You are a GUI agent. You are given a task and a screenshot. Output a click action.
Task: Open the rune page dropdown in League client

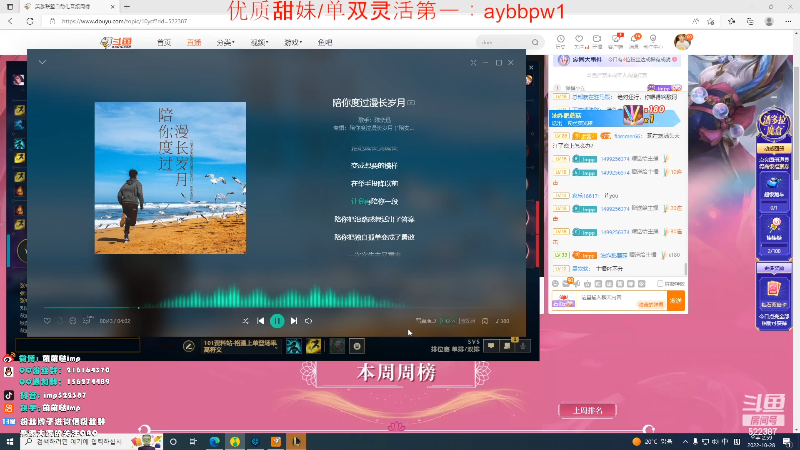coord(240,346)
